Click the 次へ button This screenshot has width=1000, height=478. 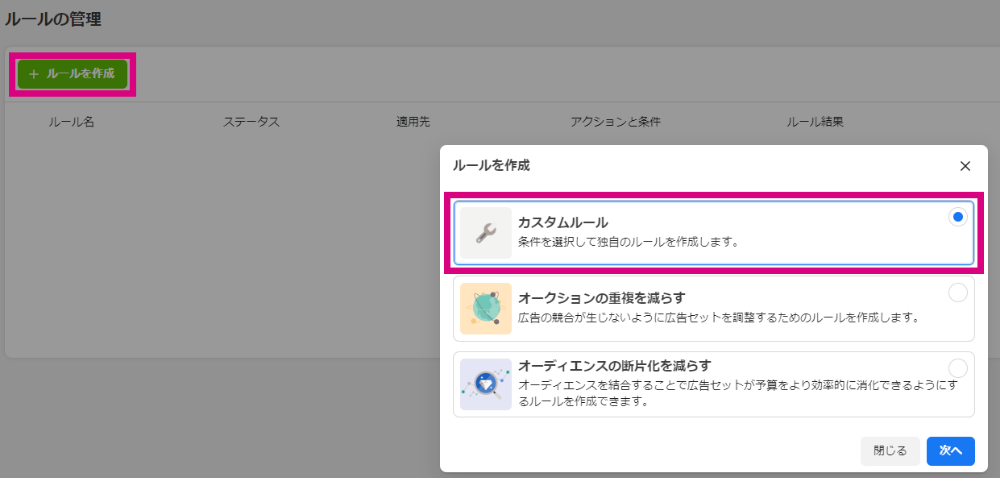coord(950,451)
